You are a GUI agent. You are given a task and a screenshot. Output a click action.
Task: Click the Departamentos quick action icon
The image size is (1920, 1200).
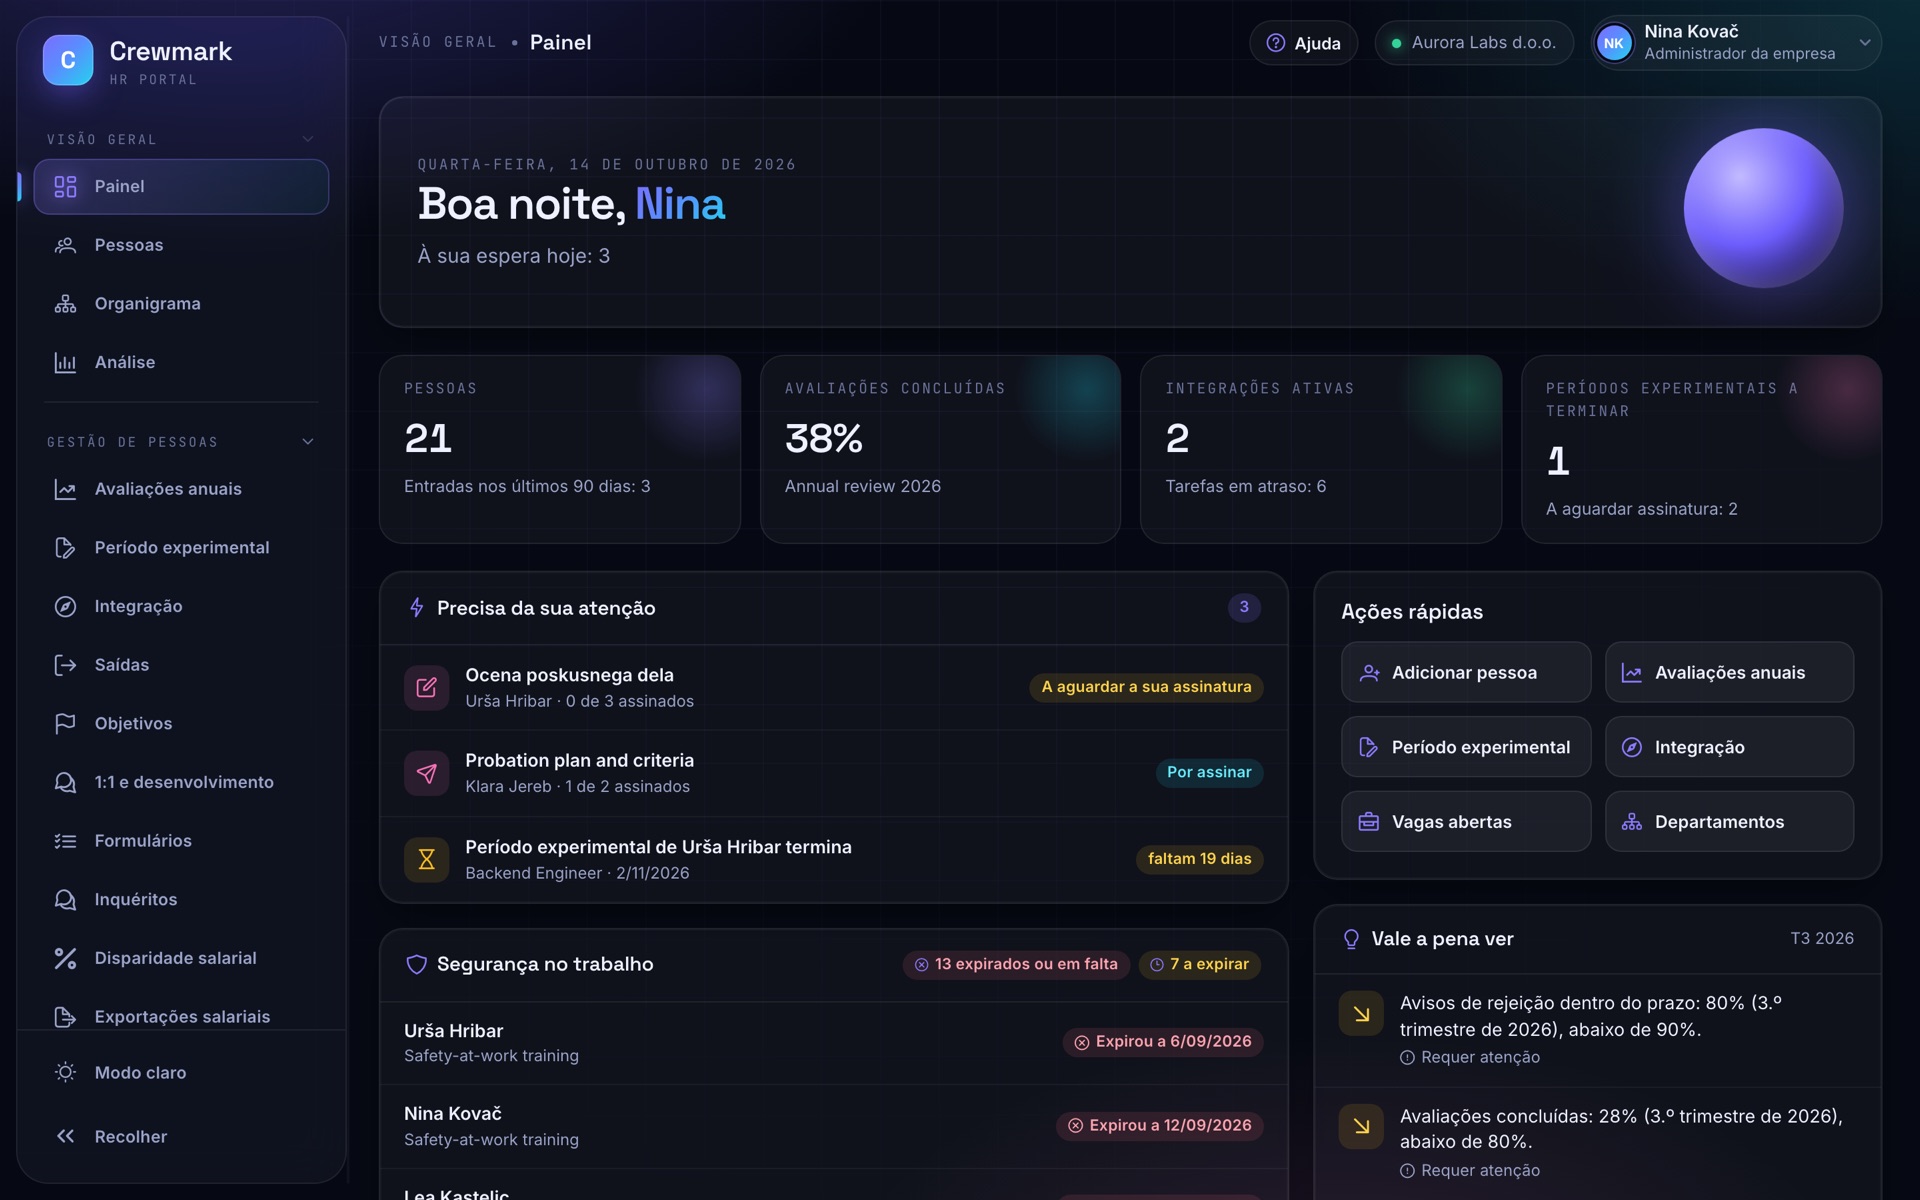[x=1632, y=822]
